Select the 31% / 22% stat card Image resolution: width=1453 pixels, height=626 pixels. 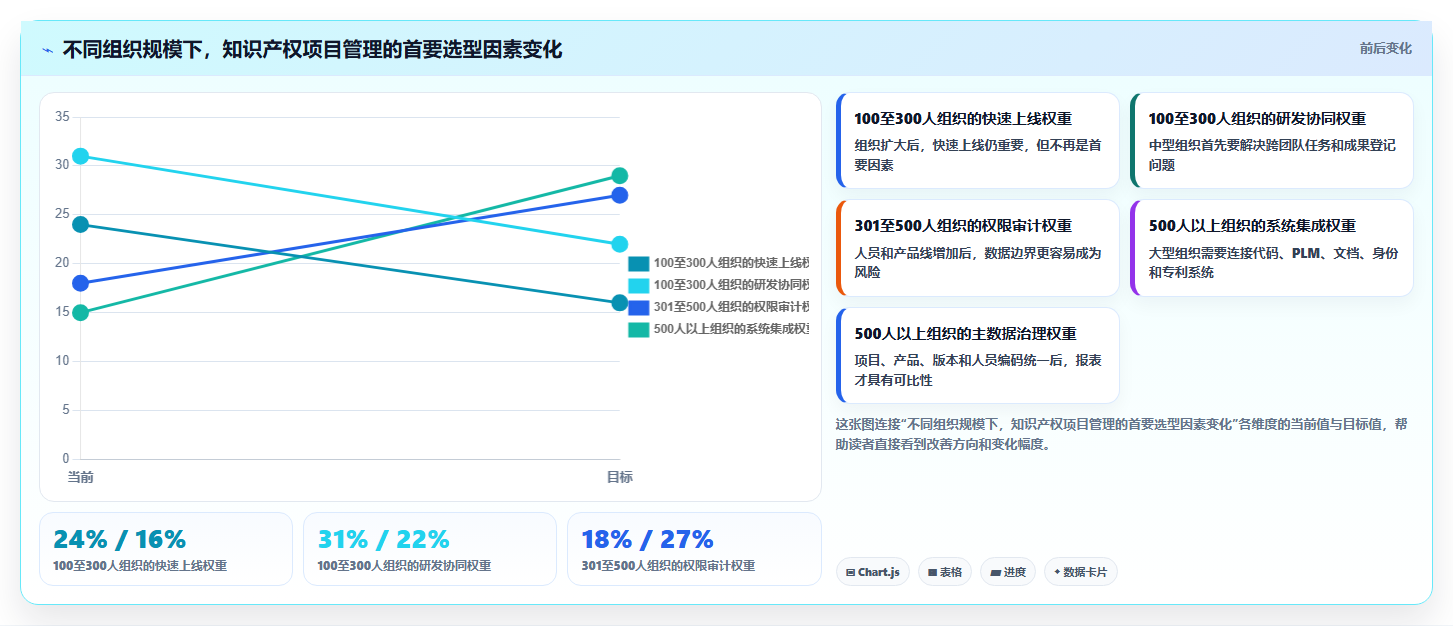coord(430,549)
